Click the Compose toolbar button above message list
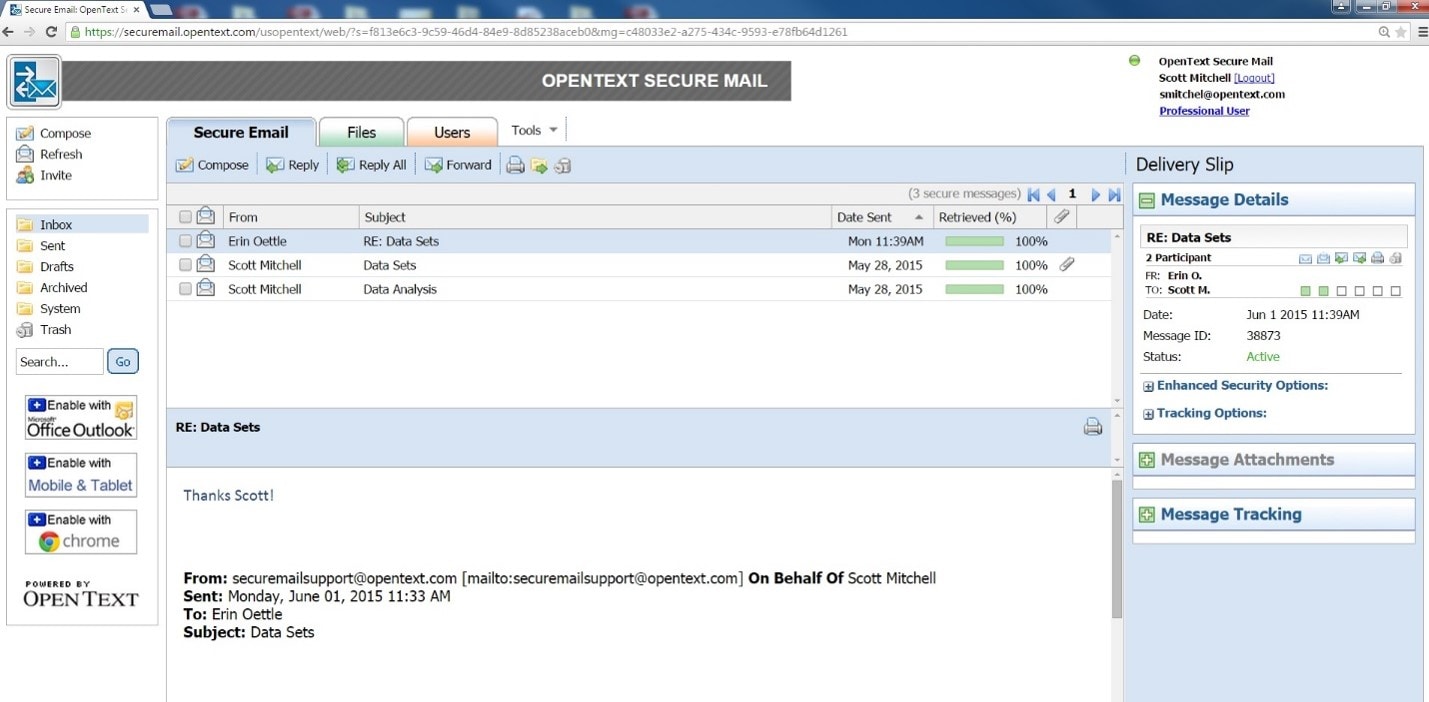Viewport: 1429px width, 702px height. pyautogui.click(x=212, y=165)
